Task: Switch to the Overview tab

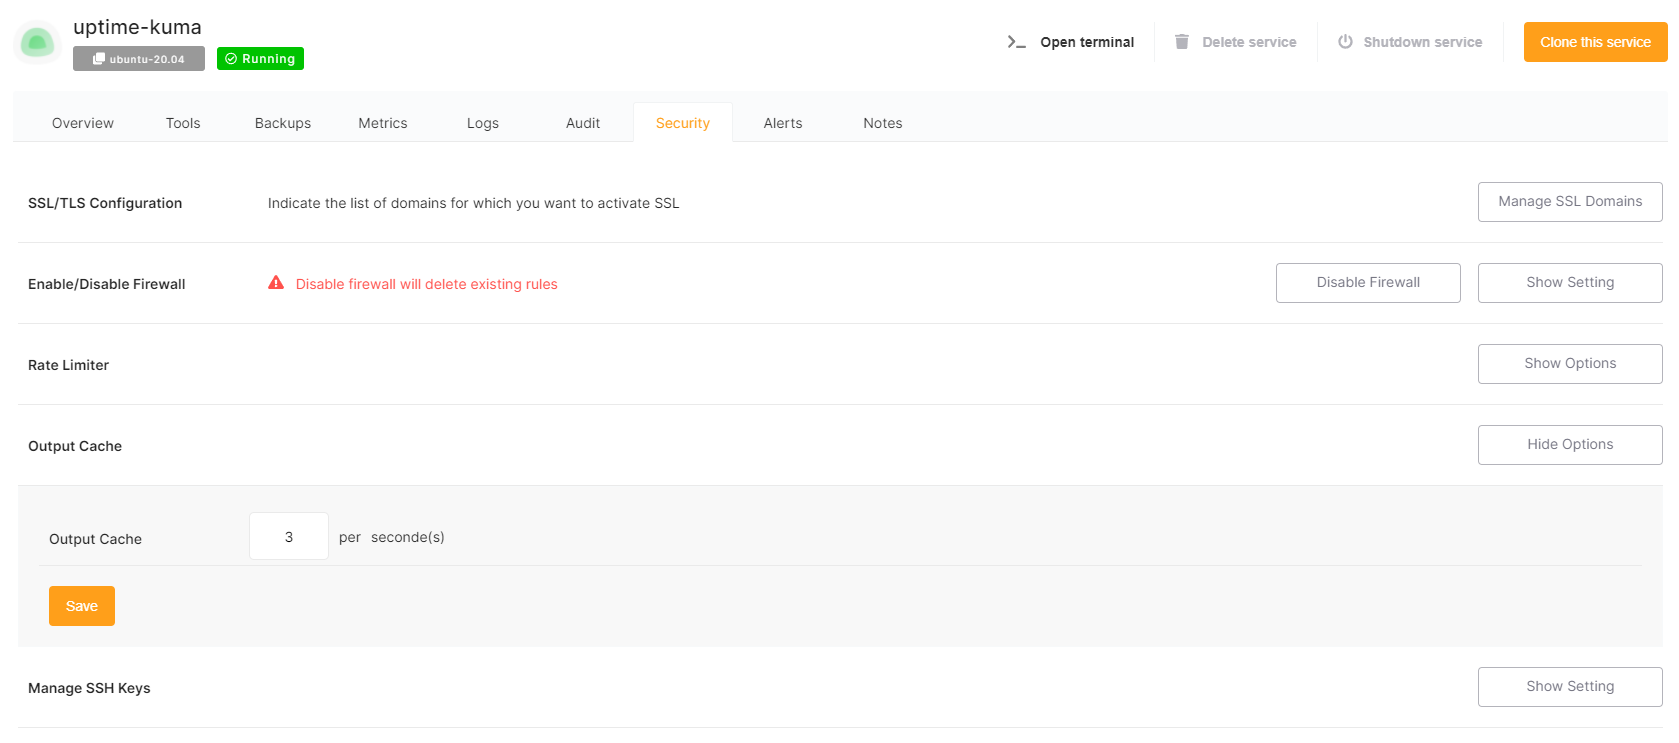Action: (x=83, y=123)
